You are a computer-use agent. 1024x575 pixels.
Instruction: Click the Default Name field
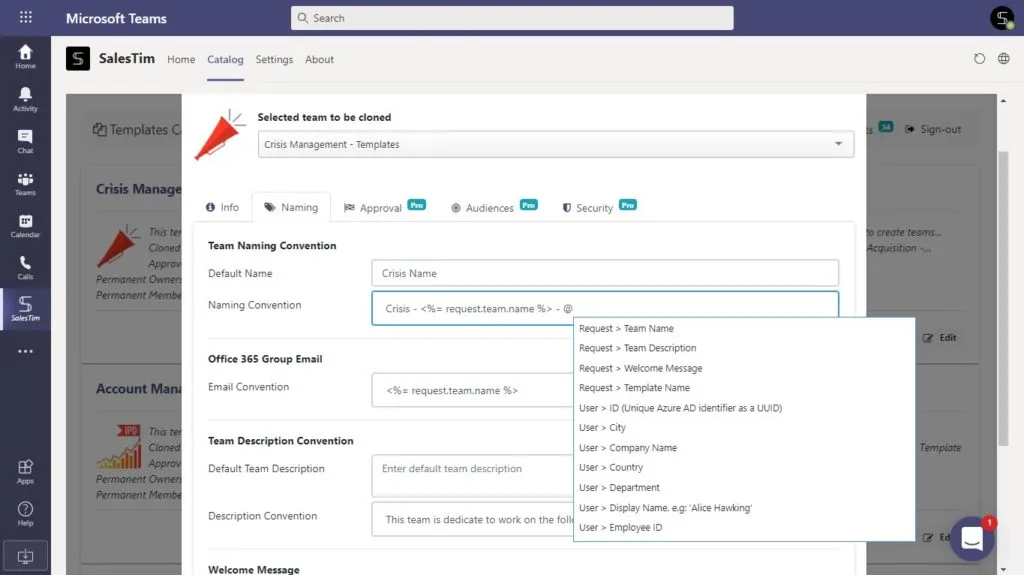[605, 273]
